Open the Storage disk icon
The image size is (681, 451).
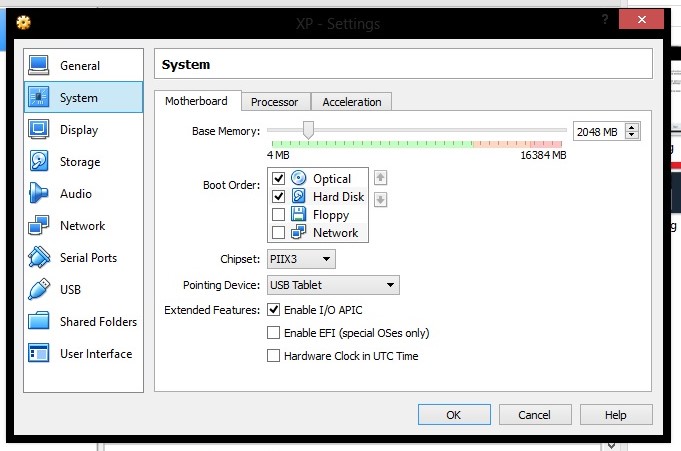pos(39,161)
